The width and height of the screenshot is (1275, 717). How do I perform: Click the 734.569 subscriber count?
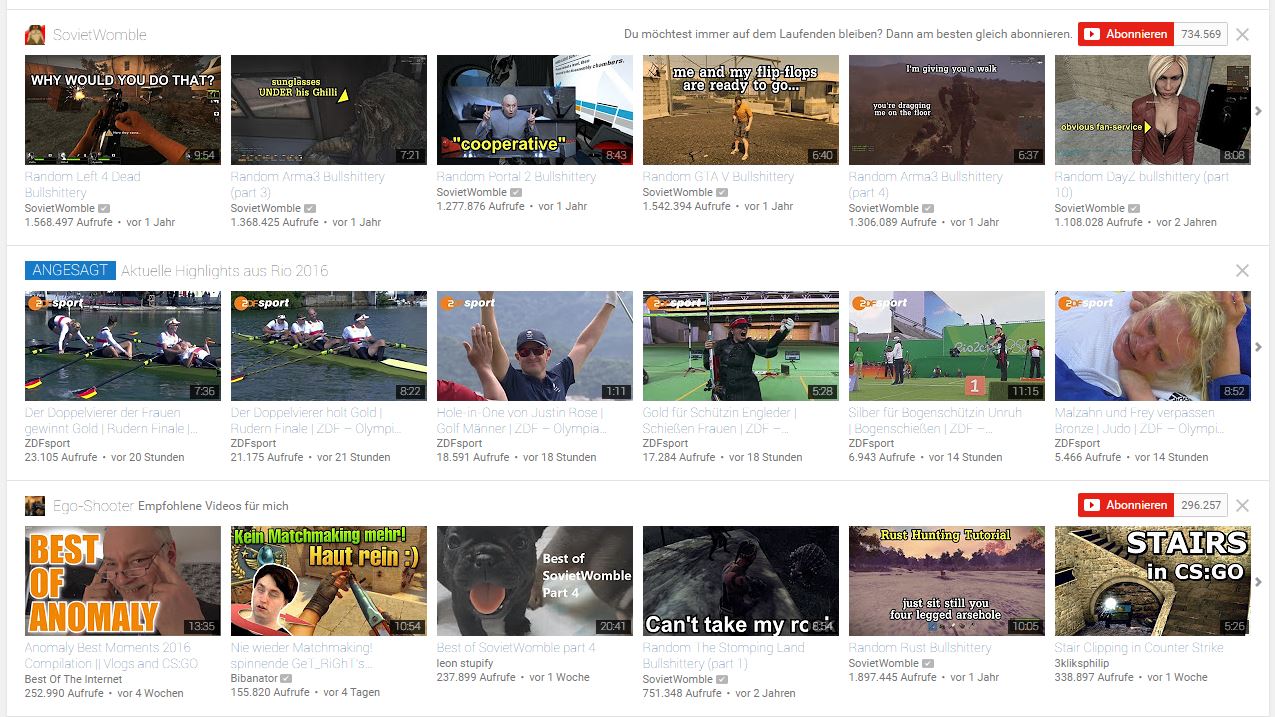(1200, 34)
